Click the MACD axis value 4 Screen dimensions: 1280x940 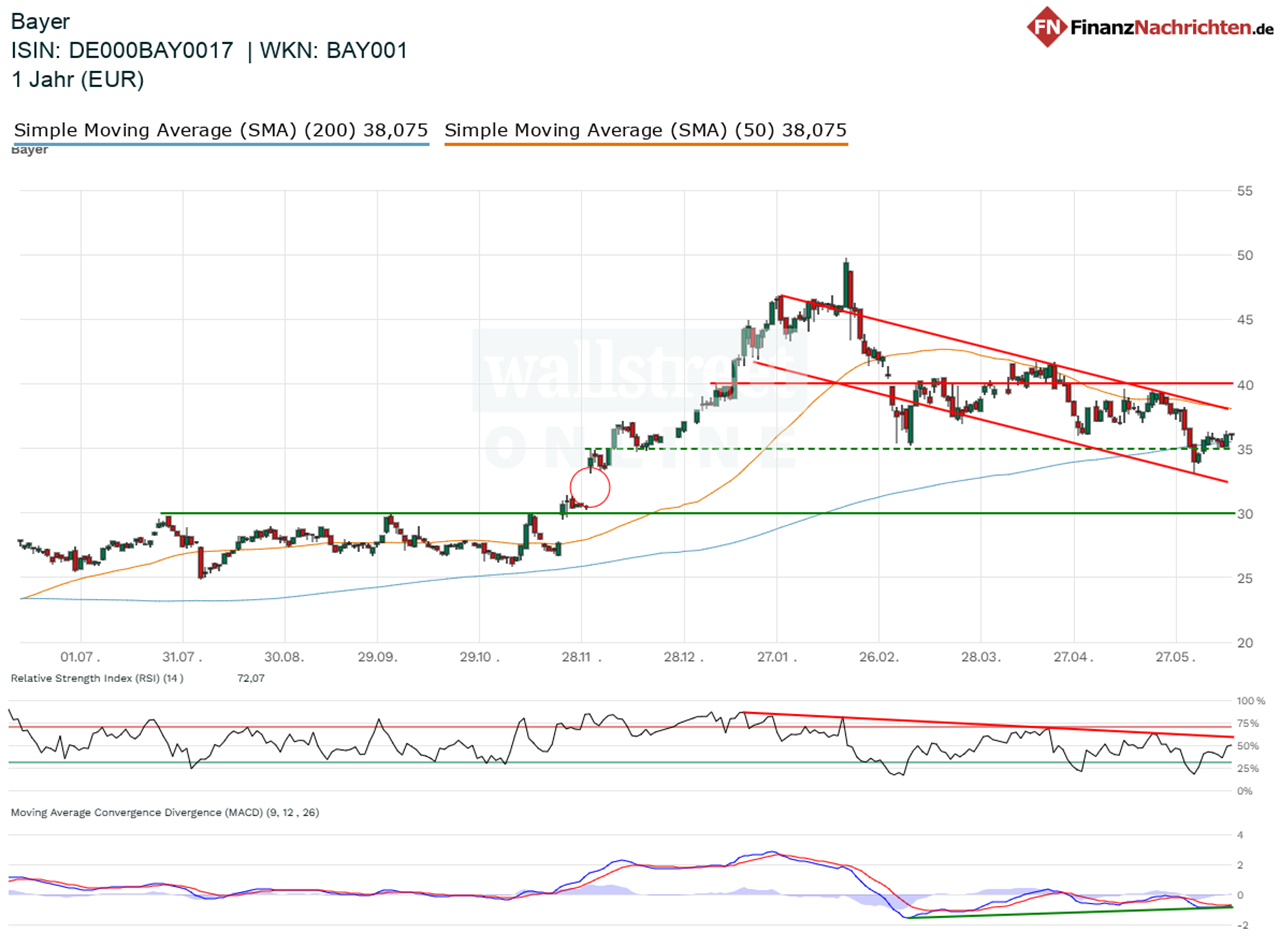click(x=1240, y=835)
